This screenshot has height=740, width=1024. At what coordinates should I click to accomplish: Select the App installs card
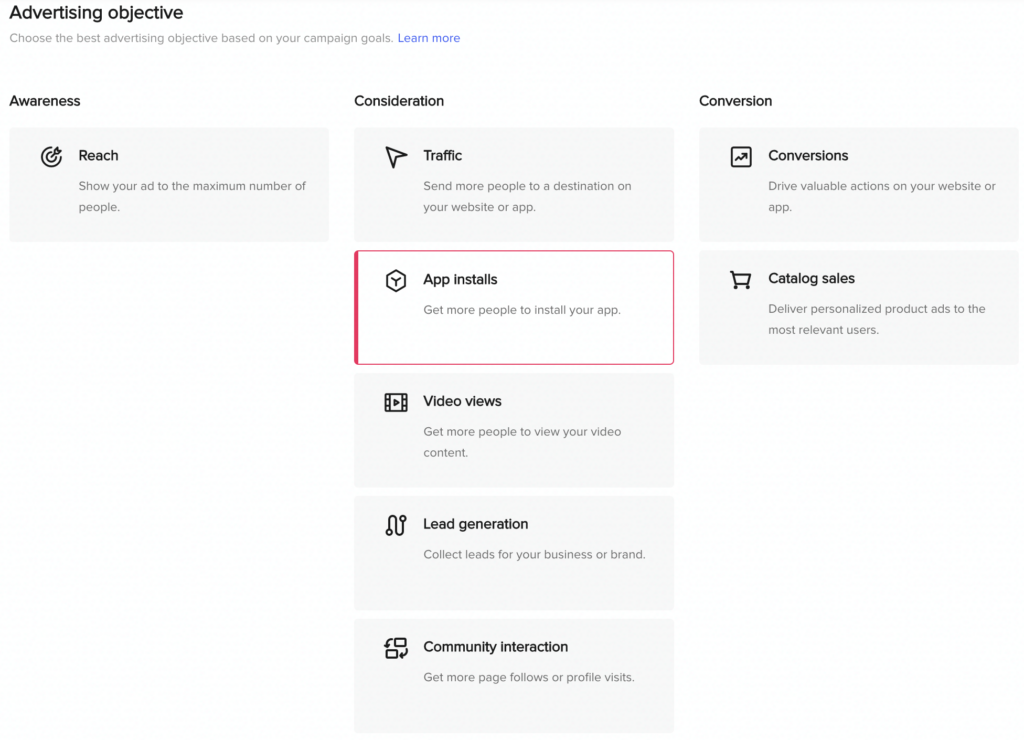click(513, 307)
